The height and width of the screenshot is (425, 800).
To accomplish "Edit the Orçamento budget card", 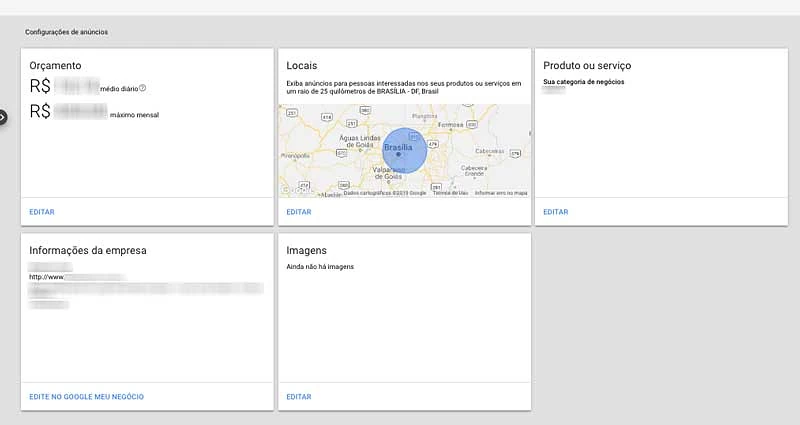I will click(x=42, y=212).
